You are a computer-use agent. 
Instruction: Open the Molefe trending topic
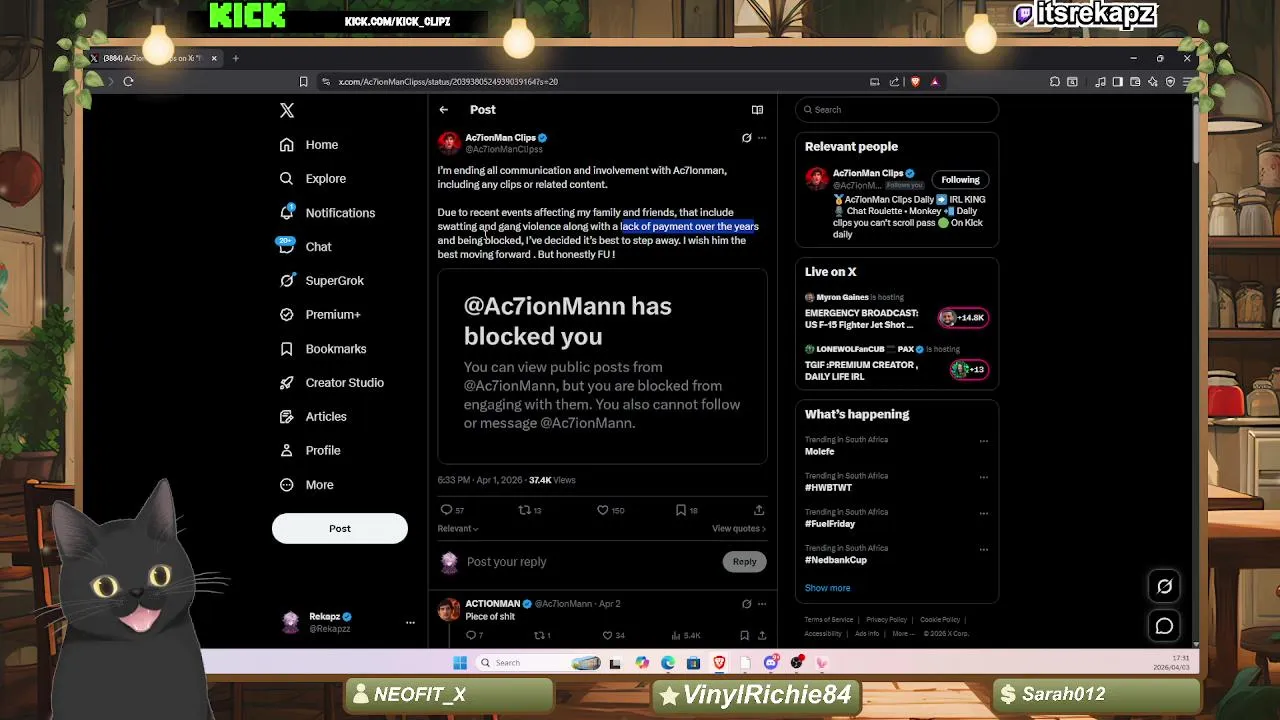point(820,452)
